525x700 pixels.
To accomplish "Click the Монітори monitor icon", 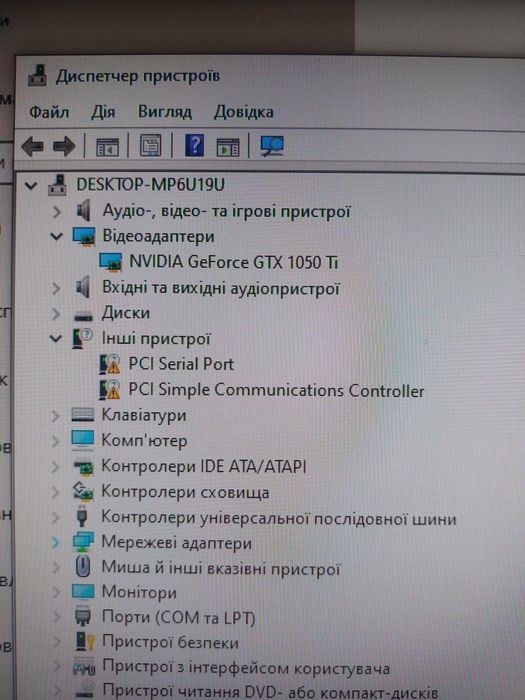I will pos(83,592).
